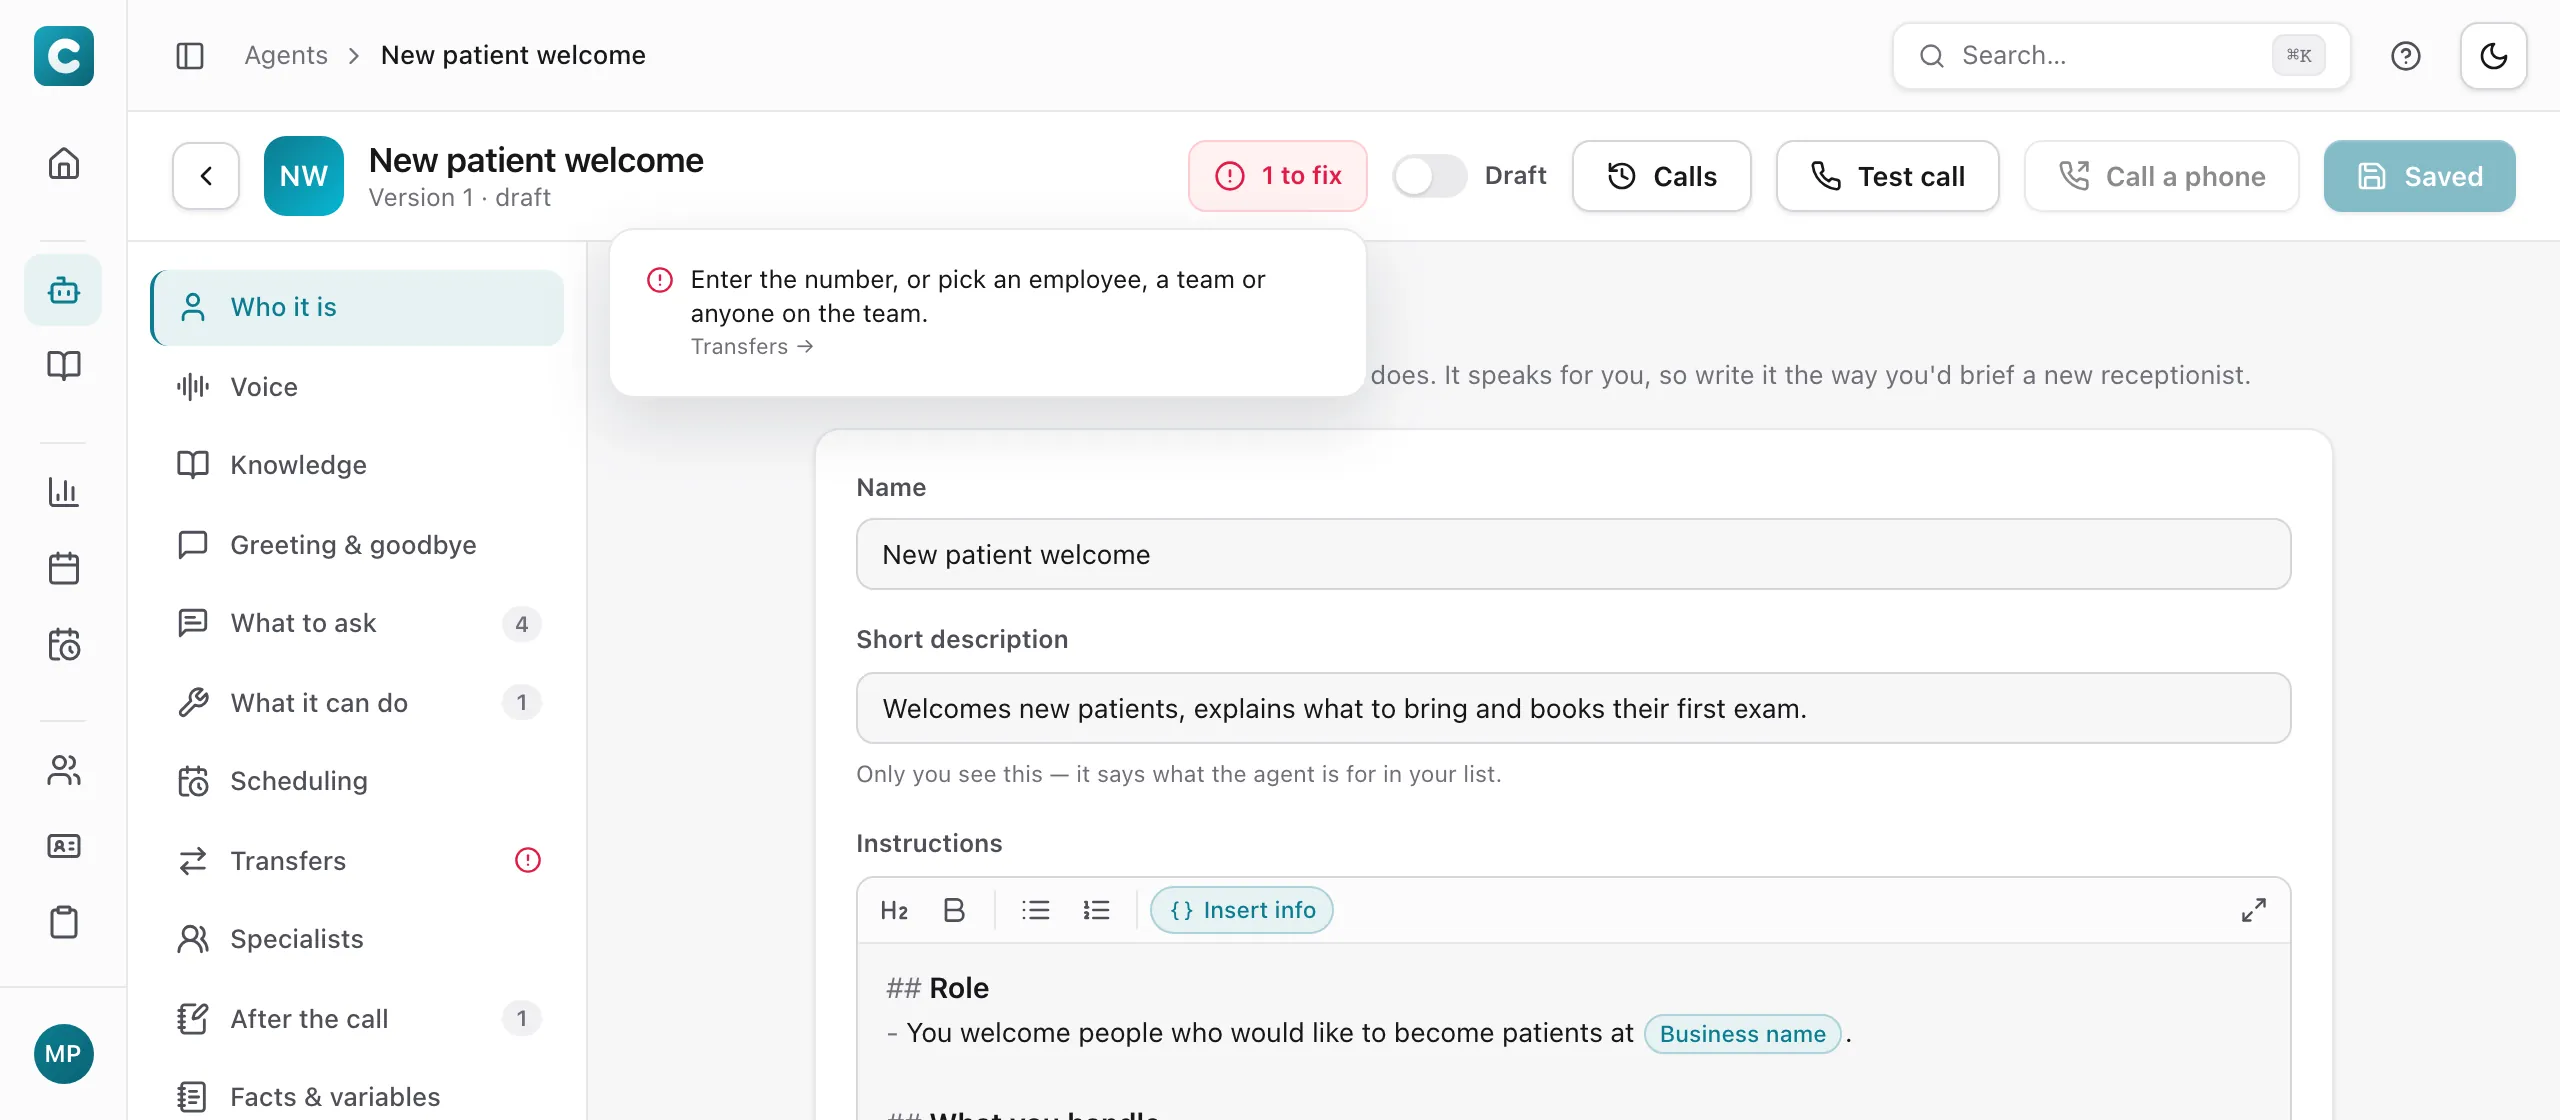Screen dimensions: 2560x1120
Task: Select the Who it is section
Action: pyautogui.click(x=357, y=307)
